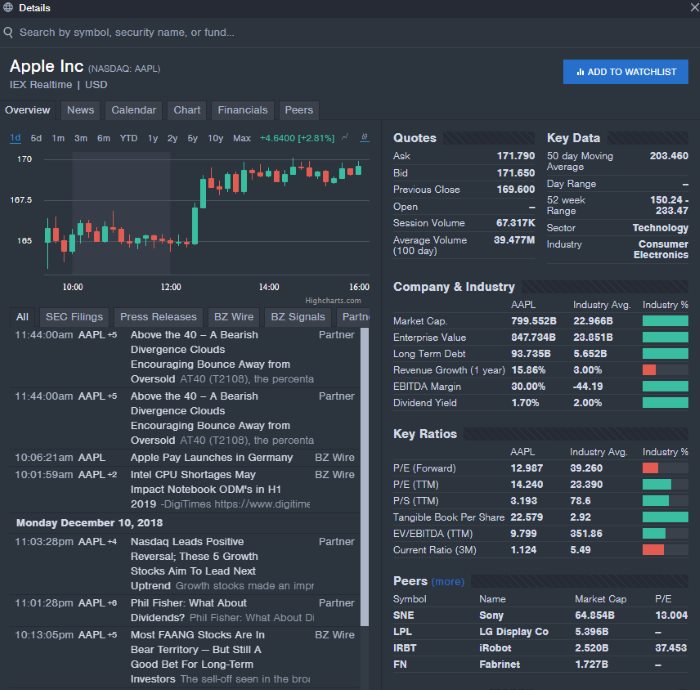
Task: Click the Bid value 171.650
Action: point(516,173)
